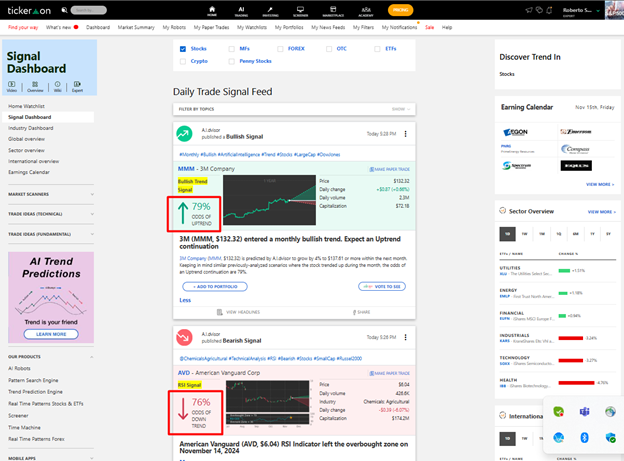
Task: Open My Watchlists menu item
Action: pyautogui.click(x=252, y=27)
